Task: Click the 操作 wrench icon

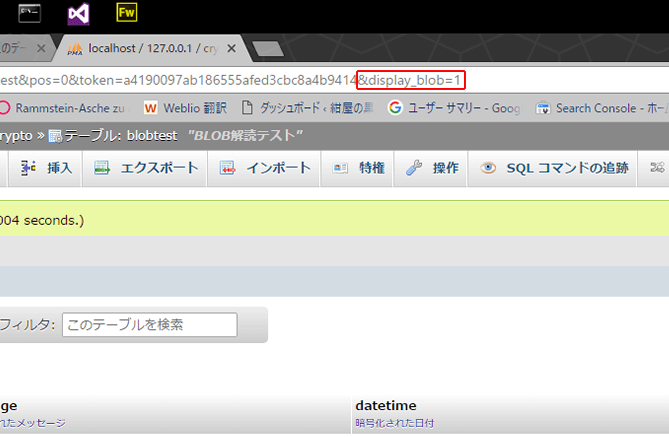Action: tap(414, 168)
